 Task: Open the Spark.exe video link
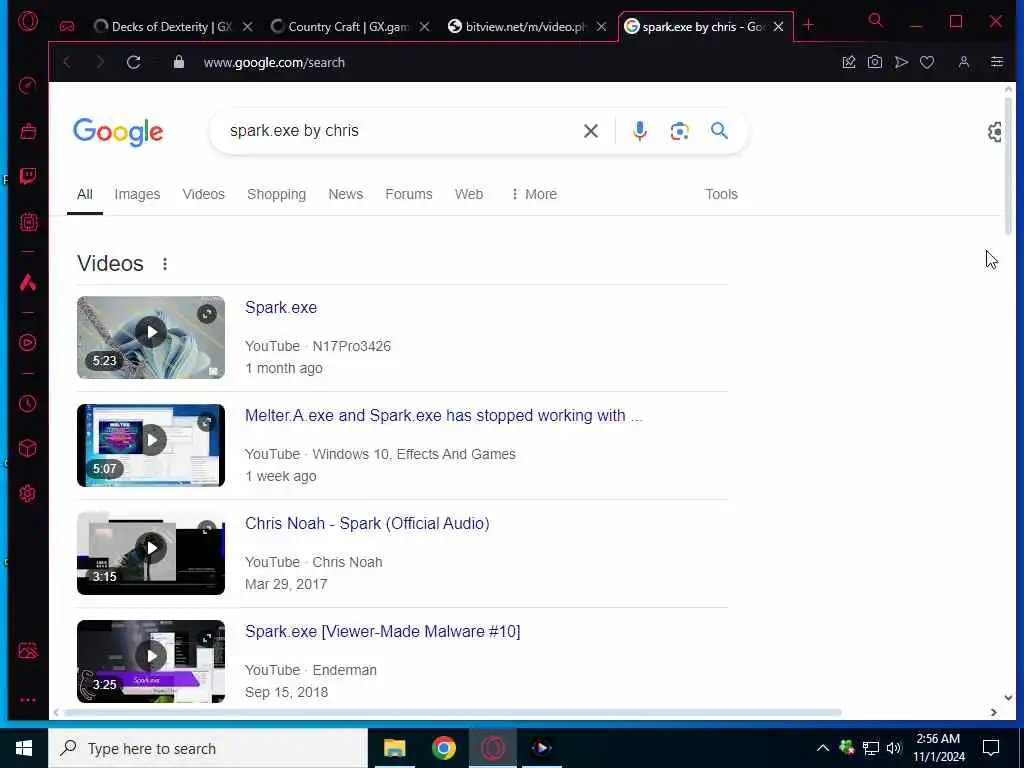point(281,308)
